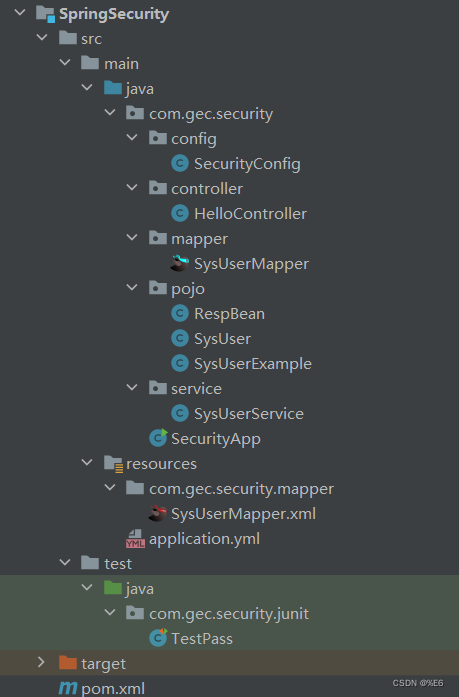Collapse the controller package chevron
This screenshot has width=459, height=697.
132,187
